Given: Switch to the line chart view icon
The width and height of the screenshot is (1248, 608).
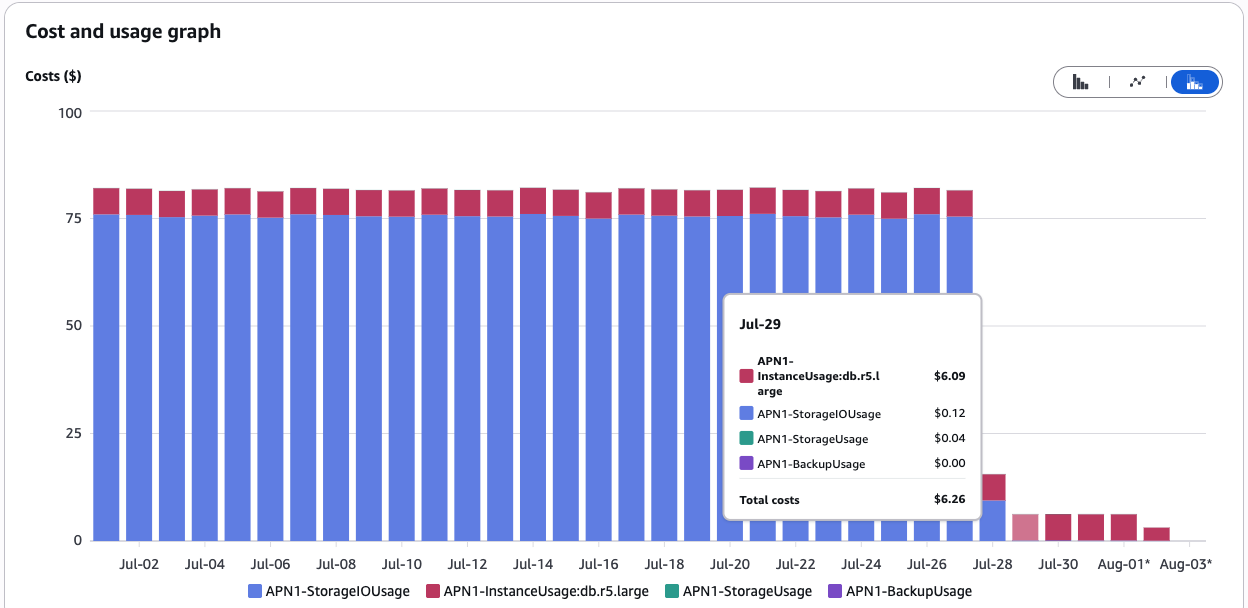Looking at the screenshot, I should click(1137, 82).
